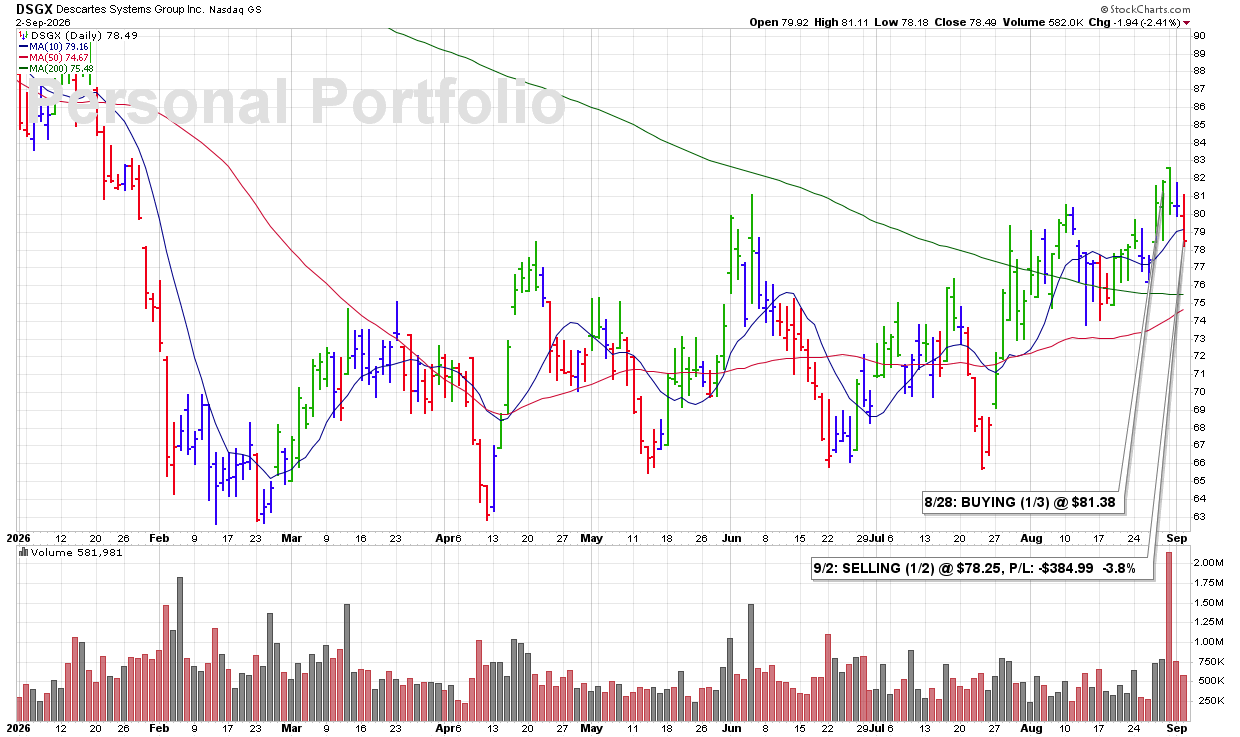Click the 1.00M volume axis label
Image resolution: width=1240 pixels, height=737 pixels.
click(x=1209, y=642)
